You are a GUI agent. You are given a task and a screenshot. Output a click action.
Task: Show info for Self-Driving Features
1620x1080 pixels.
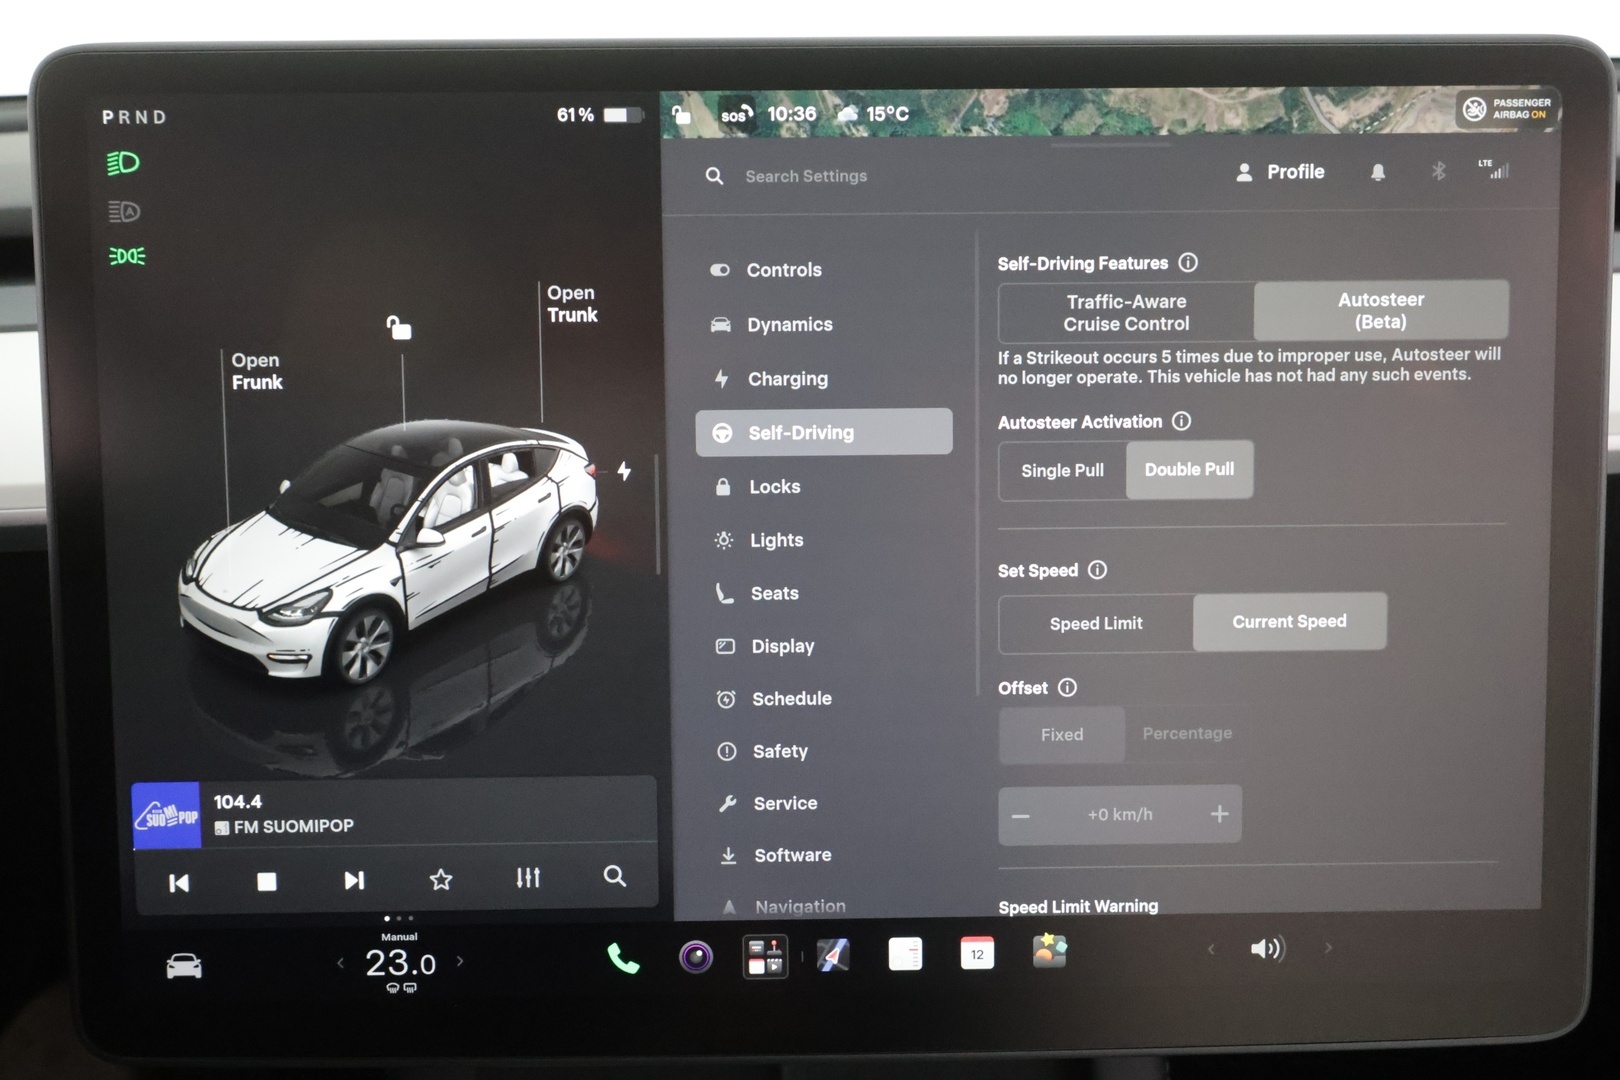[1188, 262]
